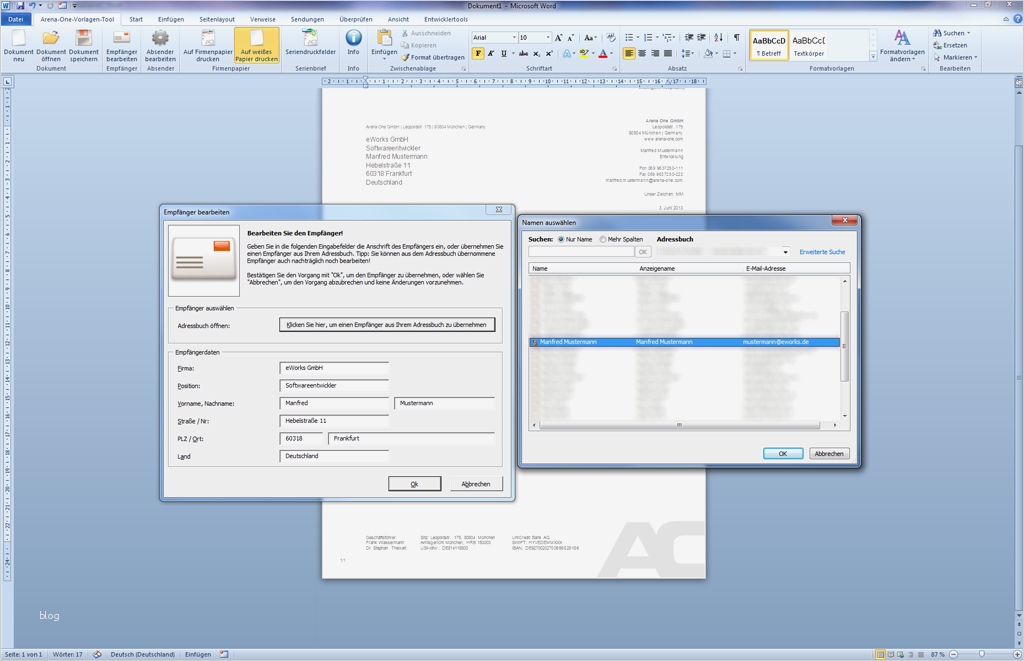This screenshot has height=661, width=1024.
Task: Show paragraph marks pilcrow
Action: [x=737, y=38]
